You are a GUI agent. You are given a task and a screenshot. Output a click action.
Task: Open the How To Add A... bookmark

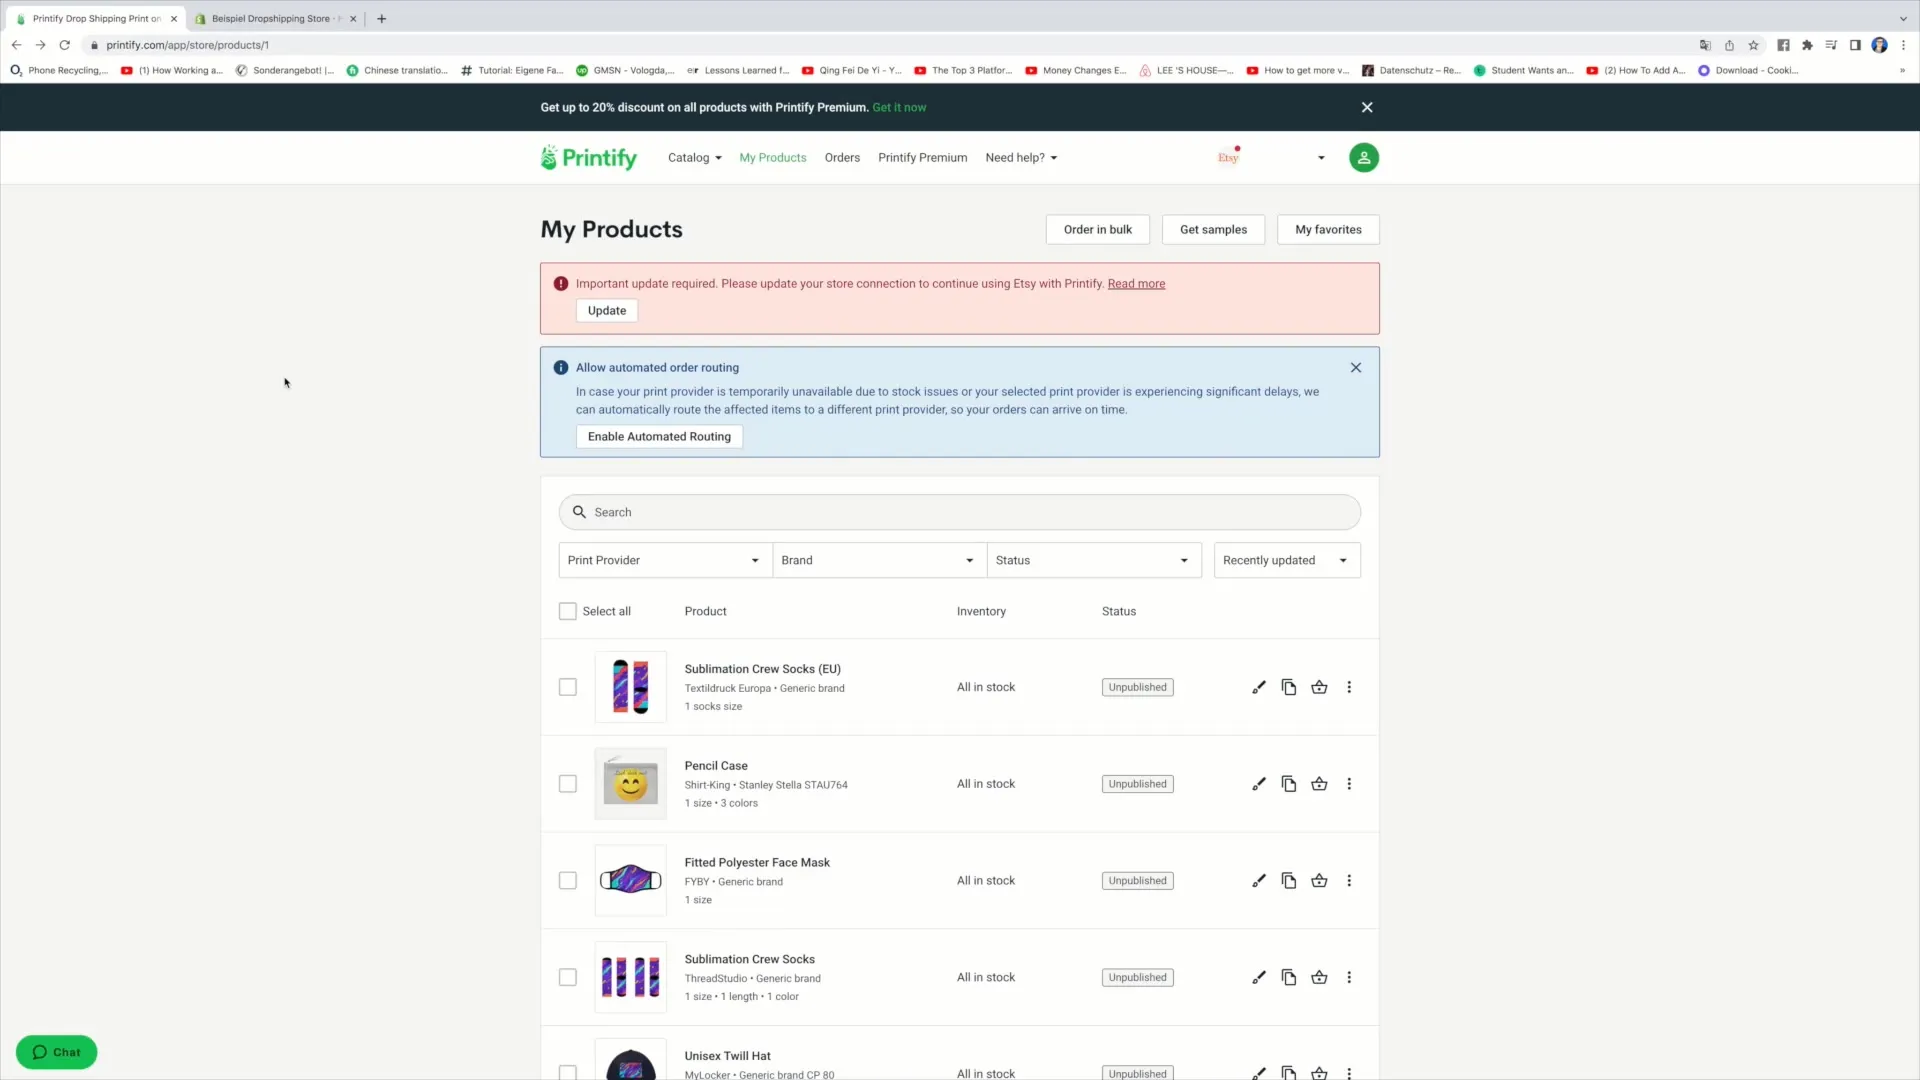coord(1636,70)
